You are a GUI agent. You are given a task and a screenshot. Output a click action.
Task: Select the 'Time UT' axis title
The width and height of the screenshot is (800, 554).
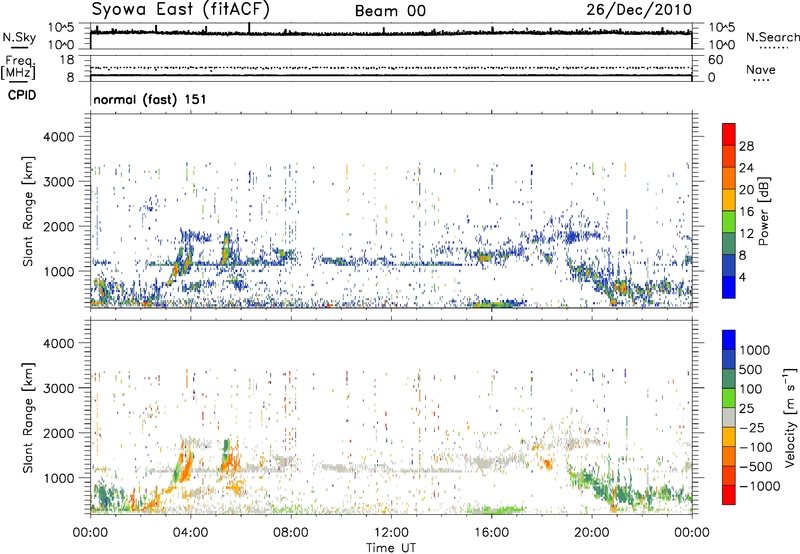click(391, 548)
